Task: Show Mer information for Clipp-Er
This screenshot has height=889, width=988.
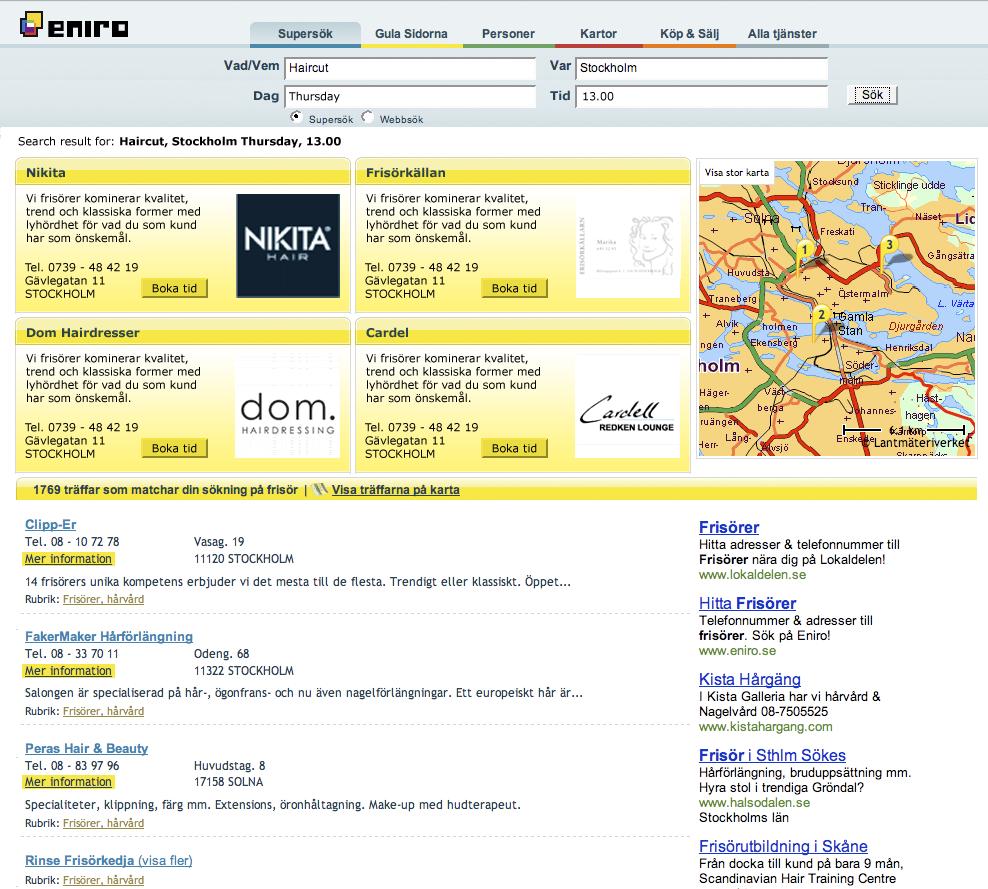Action: [69, 559]
